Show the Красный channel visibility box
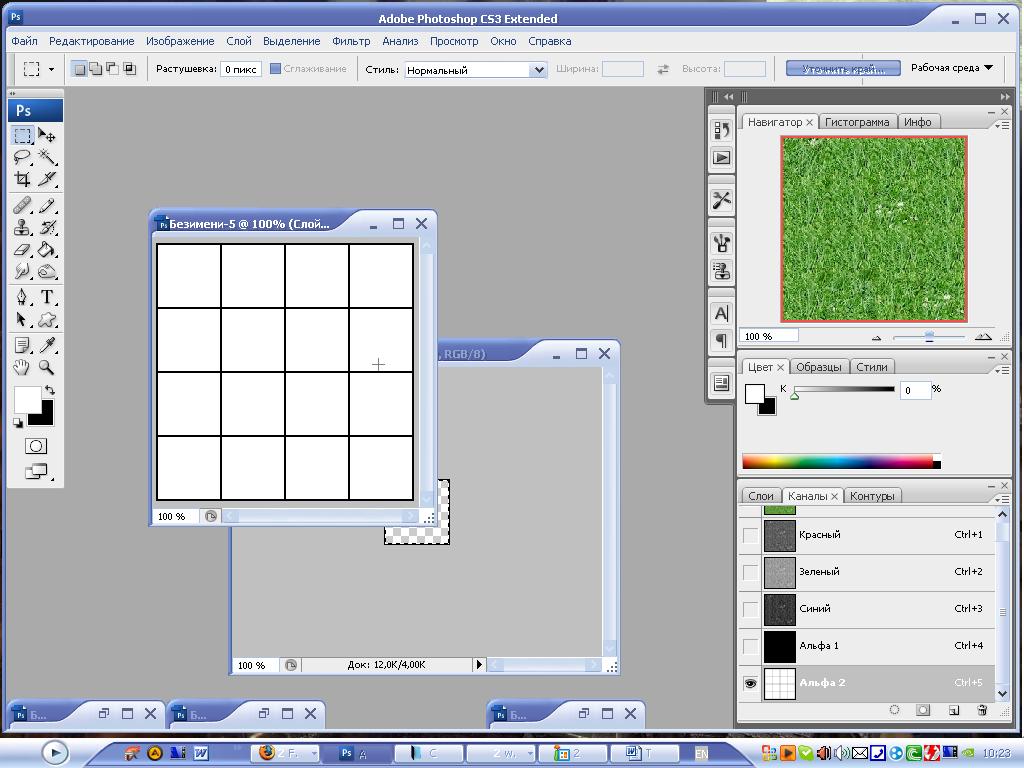The image size is (1024, 768). tap(750, 535)
